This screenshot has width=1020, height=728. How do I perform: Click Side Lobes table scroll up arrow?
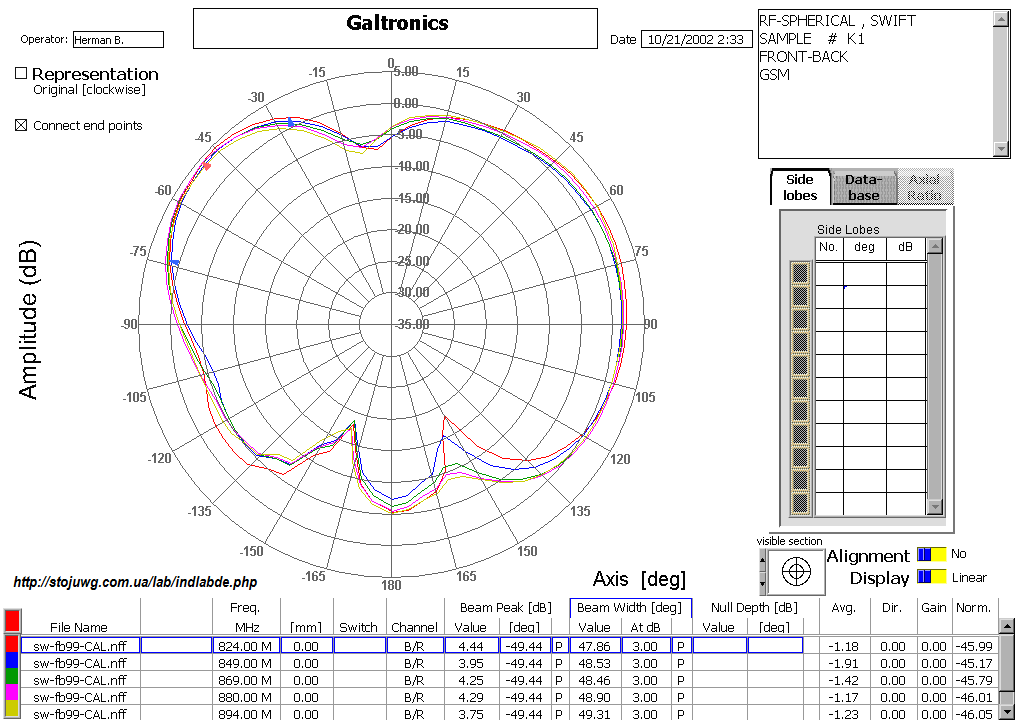935,247
